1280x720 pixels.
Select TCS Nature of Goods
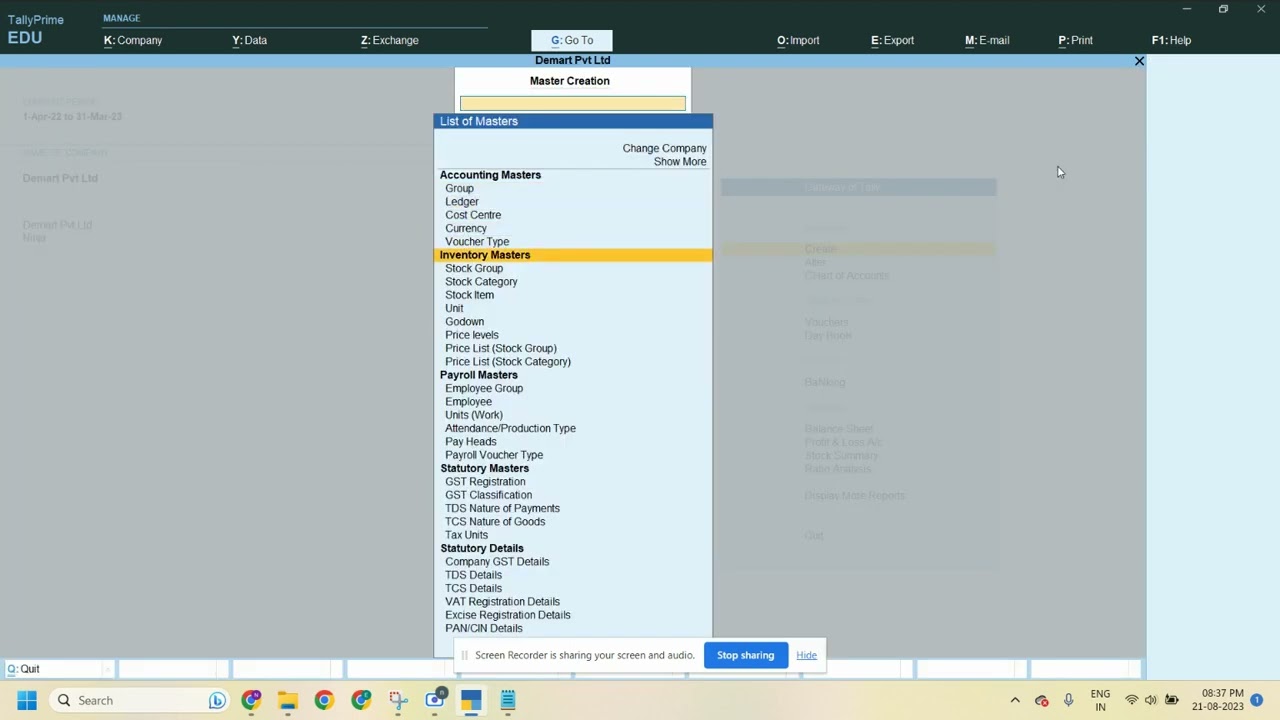pos(495,522)
